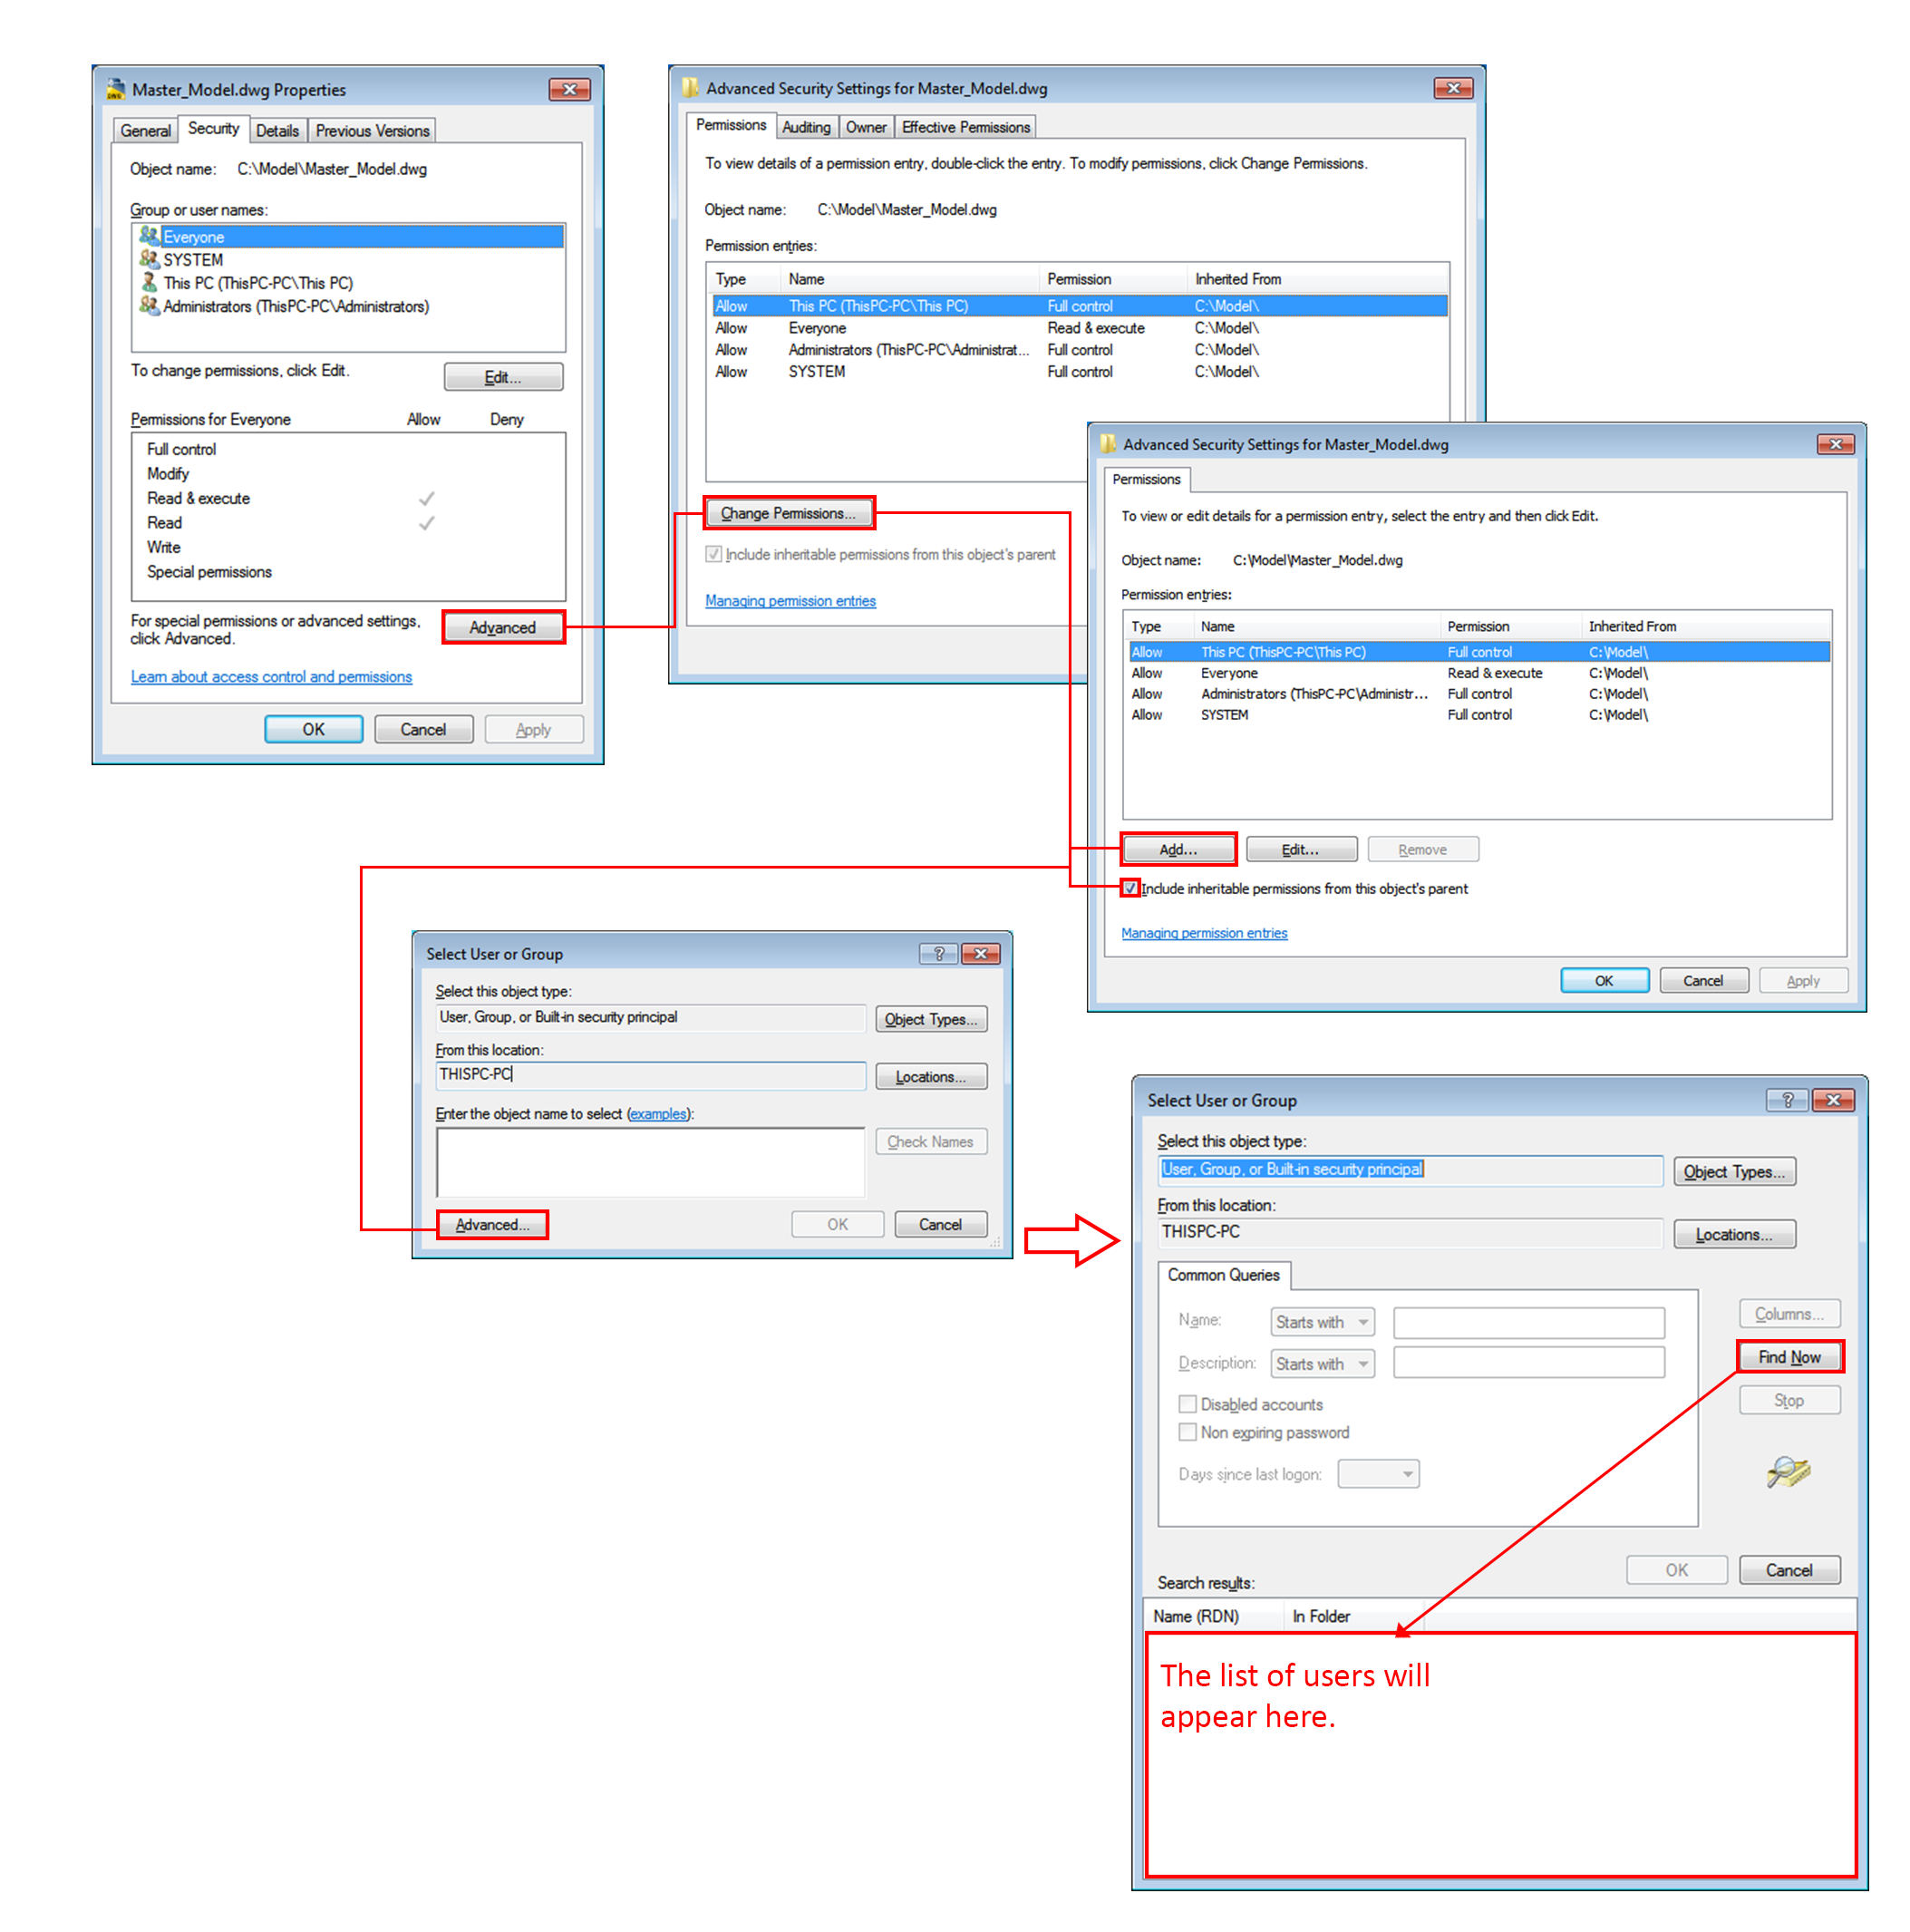The width and height of the screenshot is (1910, 1932).
Task: Open Learn about access control link
Action: click(271, 677)
